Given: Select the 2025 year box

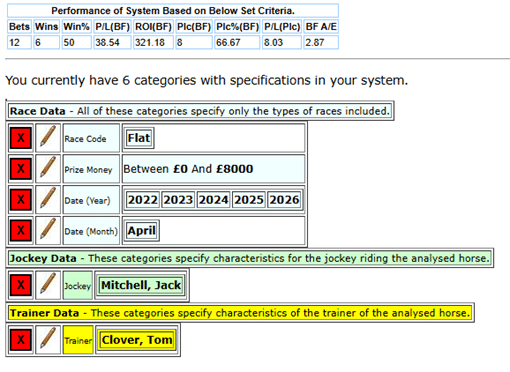Looking at the screenshot, I should point(249,200).
